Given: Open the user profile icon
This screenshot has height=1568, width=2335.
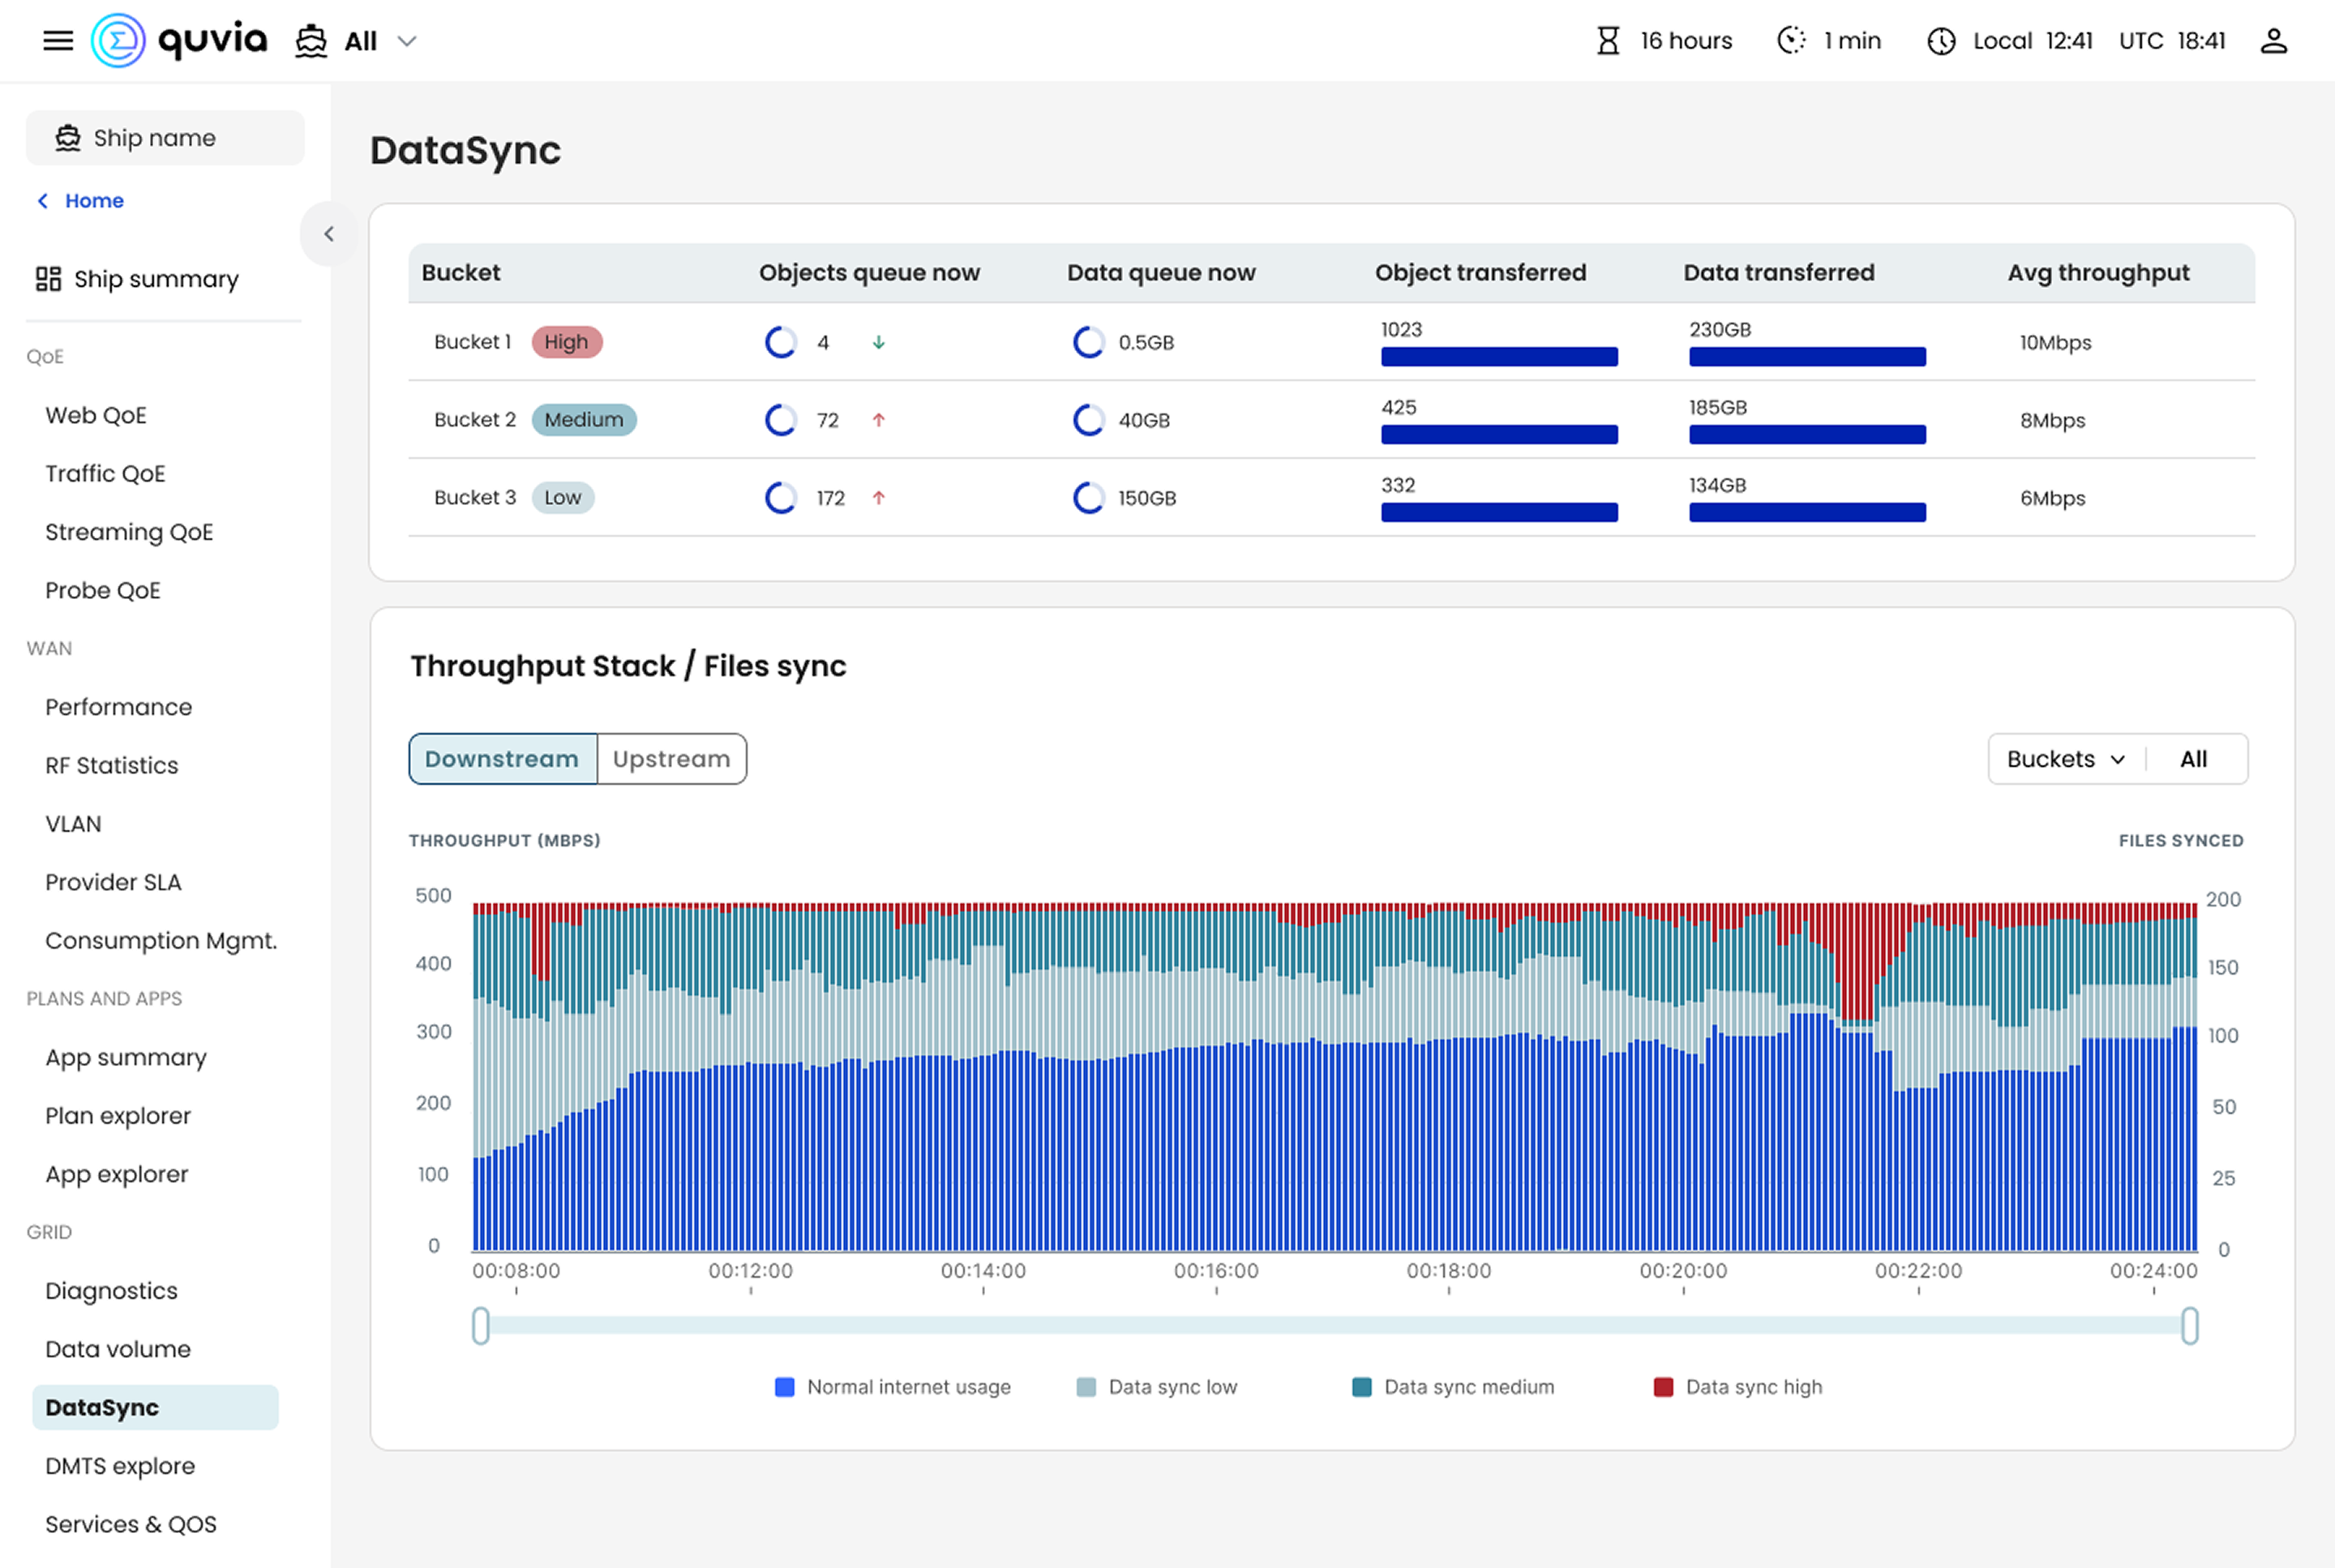Looking at the screenshot, I should pos(2273,41).
